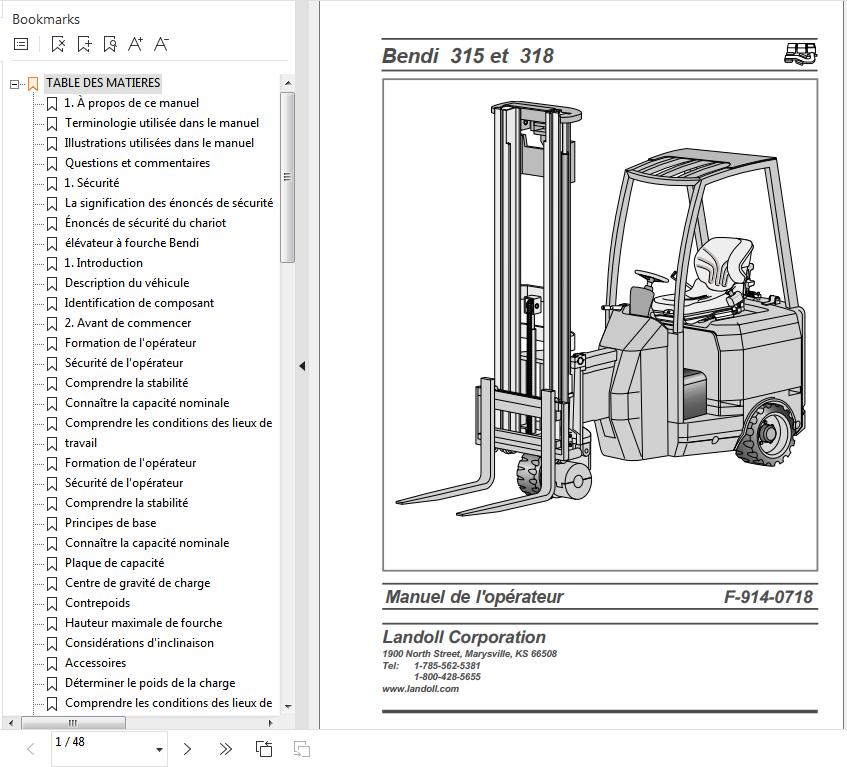The height and width of the screenshot is (767, 847).
Task: Click bookmark icon beside 'Accessoires'
Action: (52, 664)
